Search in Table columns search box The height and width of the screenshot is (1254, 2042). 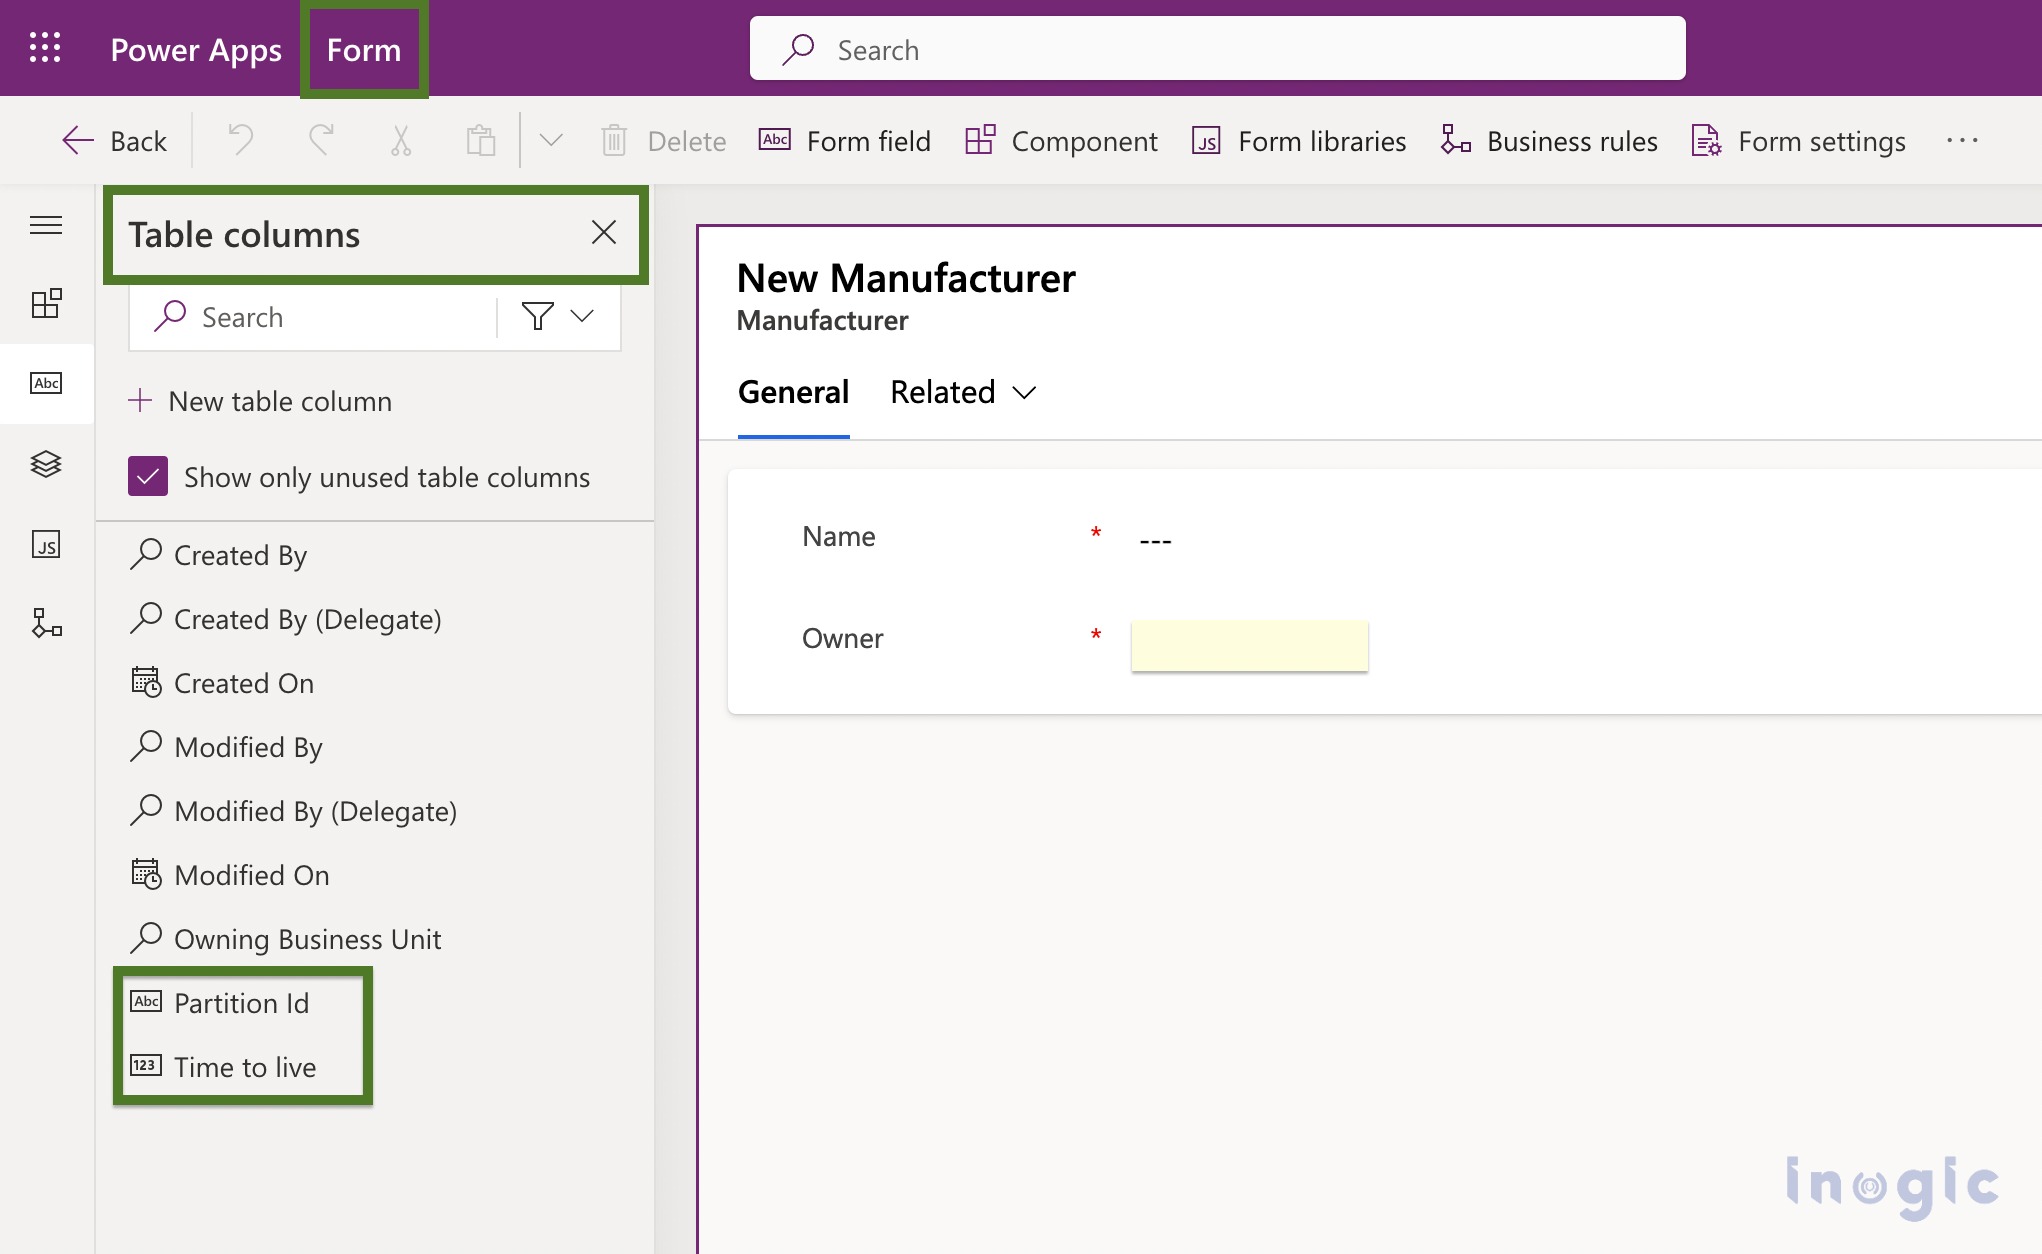[321, 315]
